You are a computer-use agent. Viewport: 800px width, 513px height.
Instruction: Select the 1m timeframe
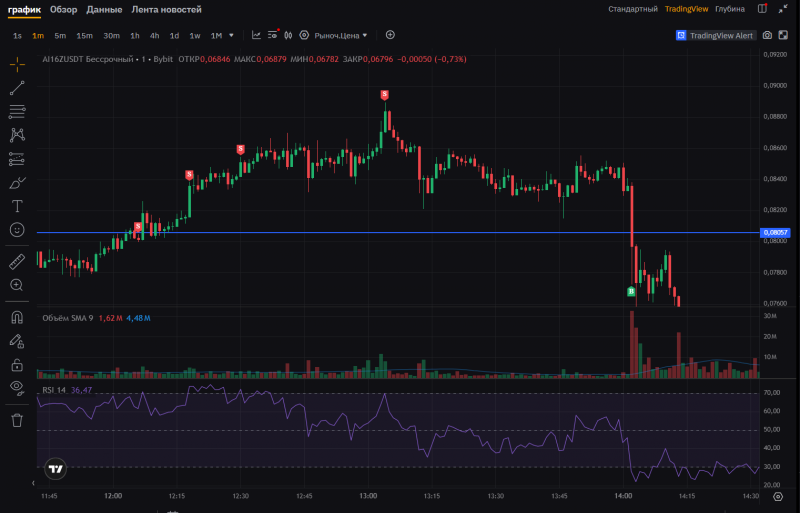coord(38,36)
